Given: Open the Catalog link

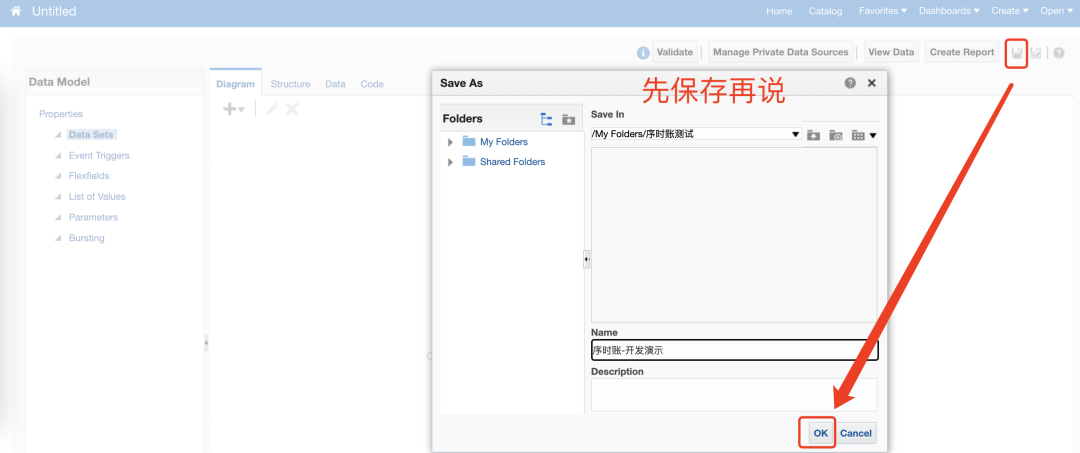Looking at the screenshot, I should click(825, 11).
